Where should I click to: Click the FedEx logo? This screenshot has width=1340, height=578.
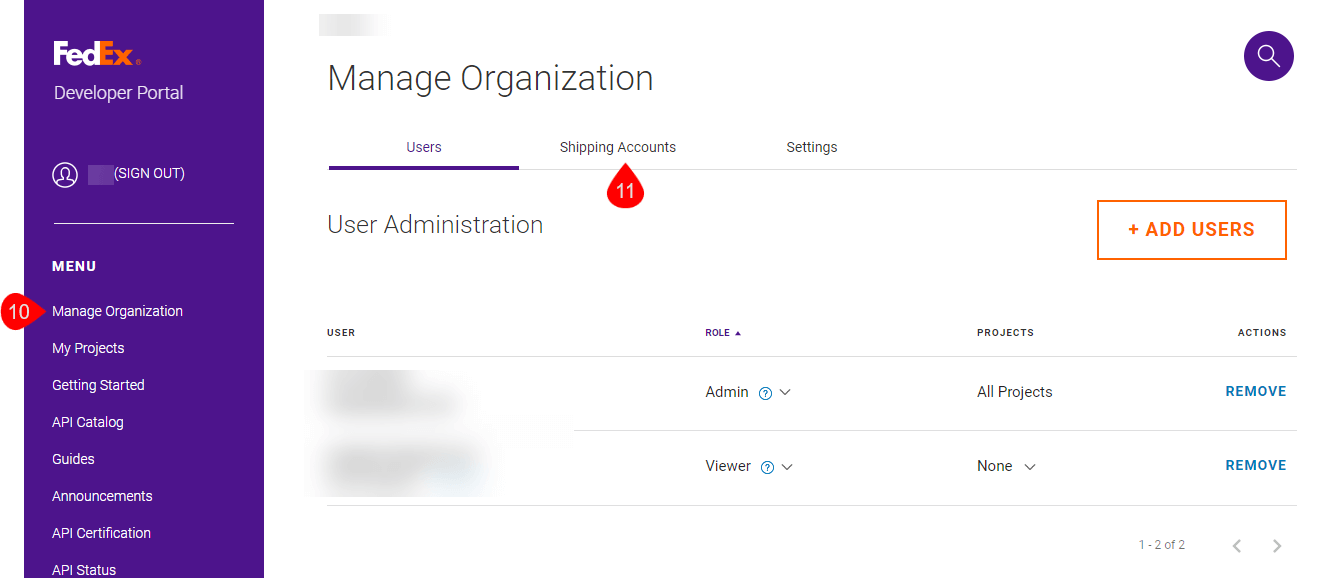[97, 54]
